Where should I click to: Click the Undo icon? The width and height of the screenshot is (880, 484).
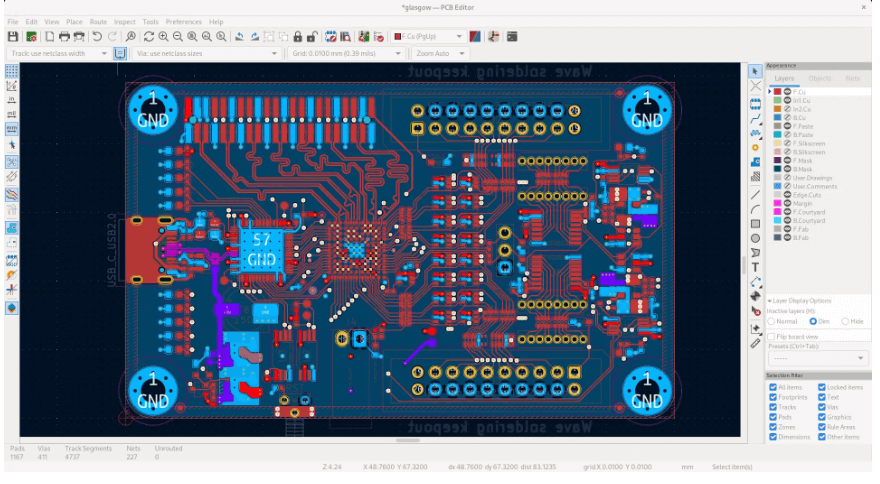97,36
